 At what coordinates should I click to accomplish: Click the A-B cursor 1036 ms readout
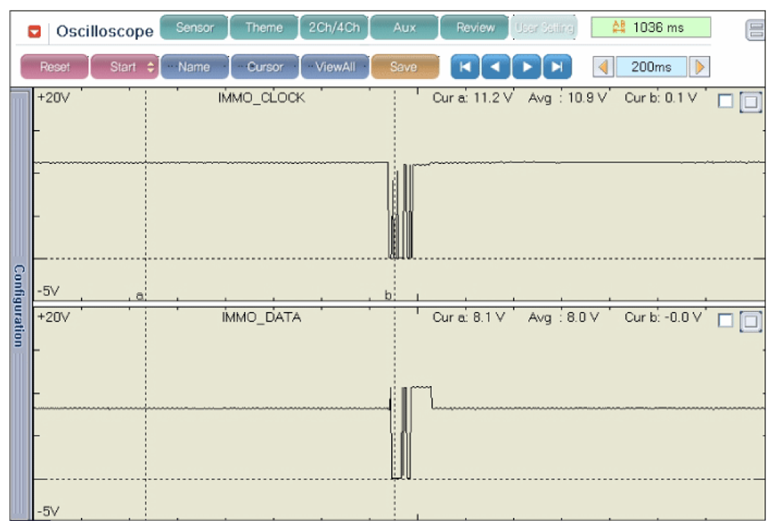tap(651, 27)
